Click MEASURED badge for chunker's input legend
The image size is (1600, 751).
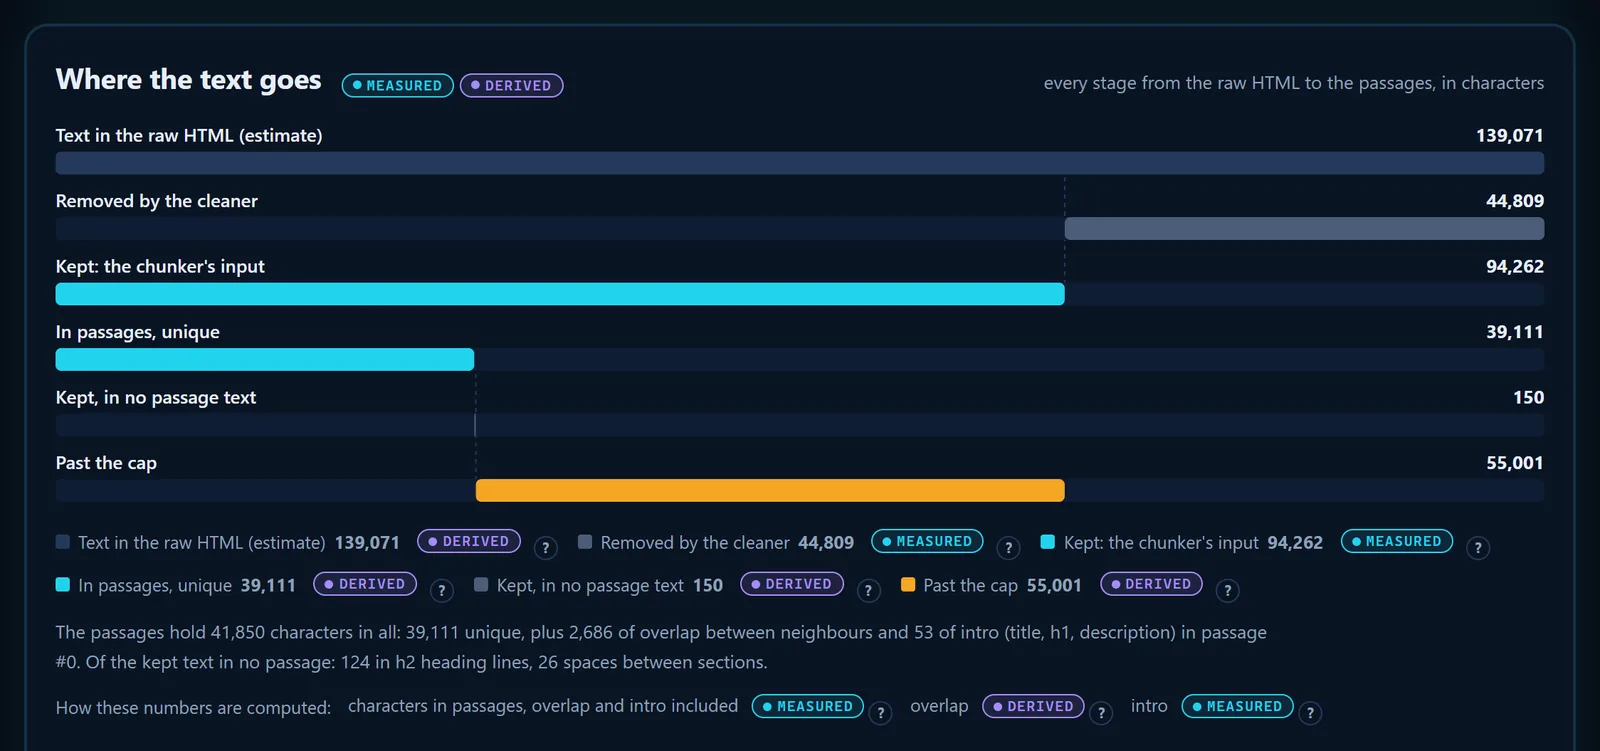1397,541
